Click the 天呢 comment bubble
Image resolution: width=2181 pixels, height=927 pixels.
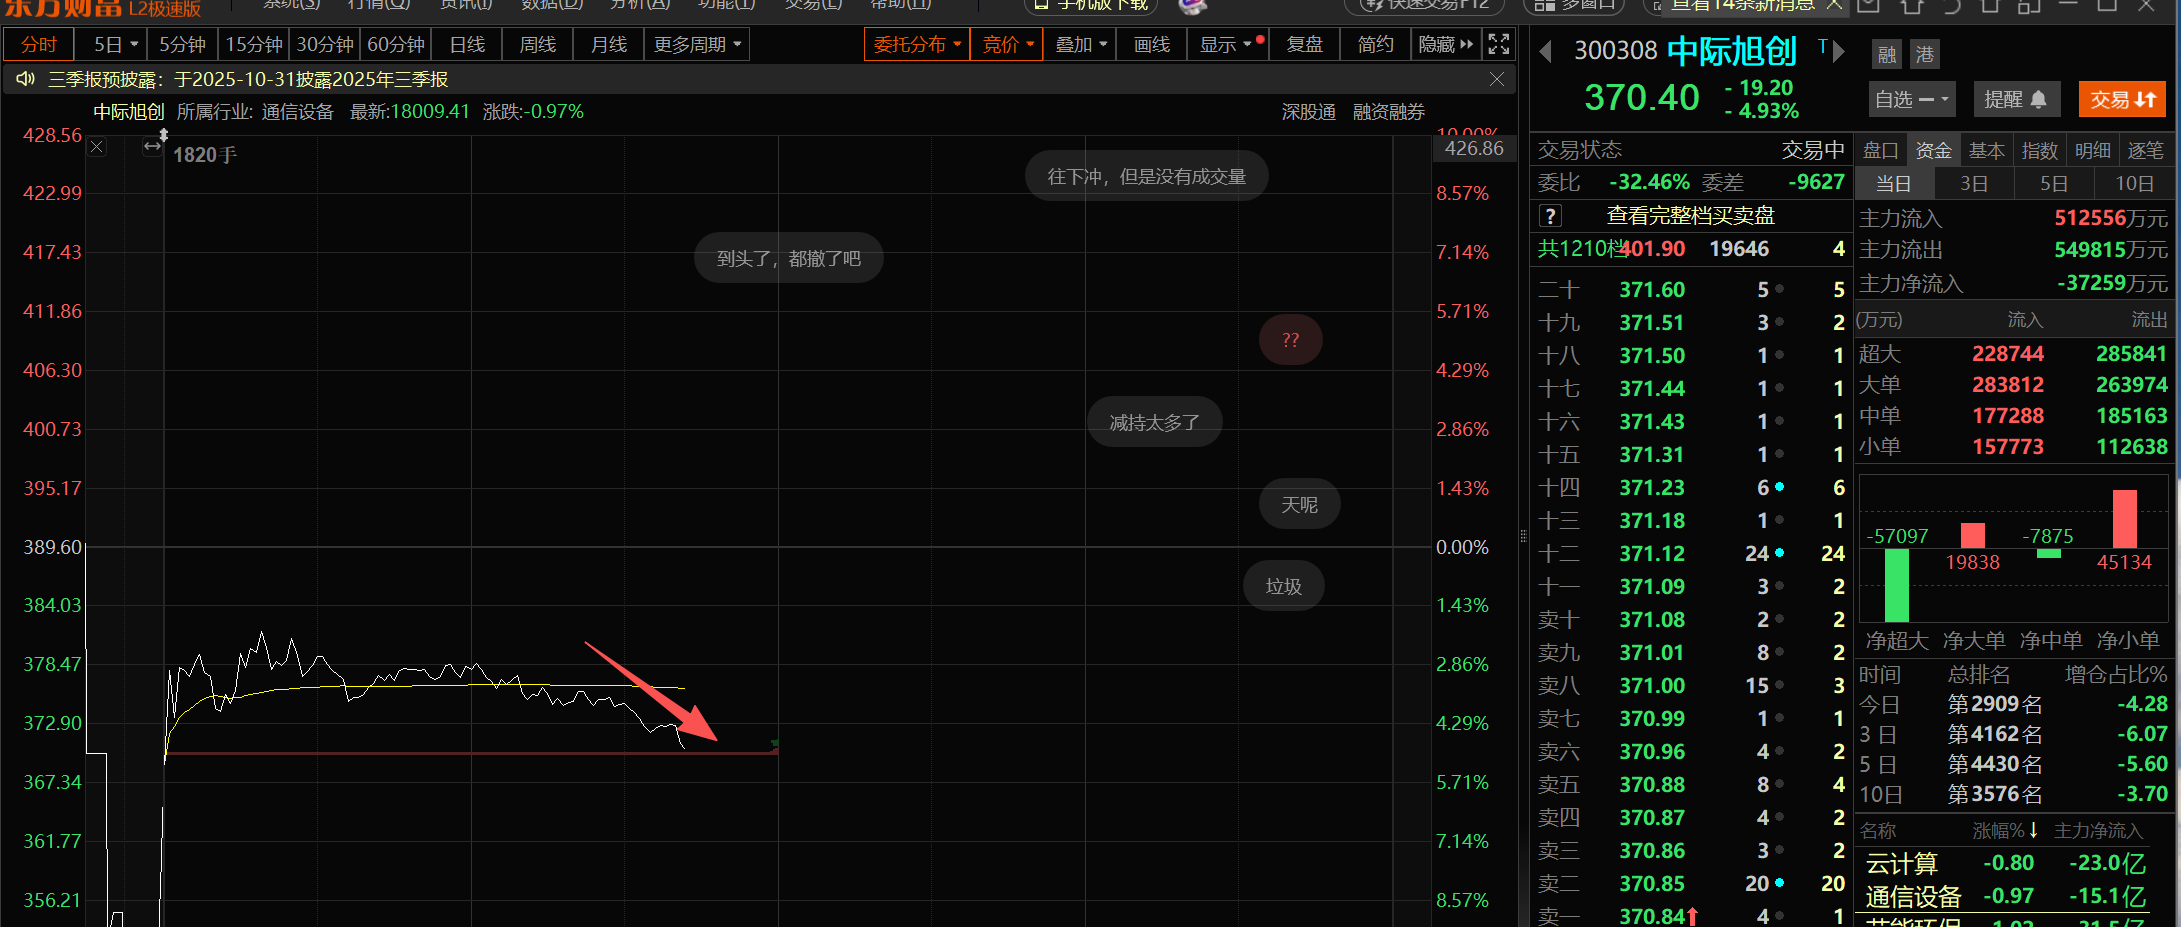pos(1300,505)
